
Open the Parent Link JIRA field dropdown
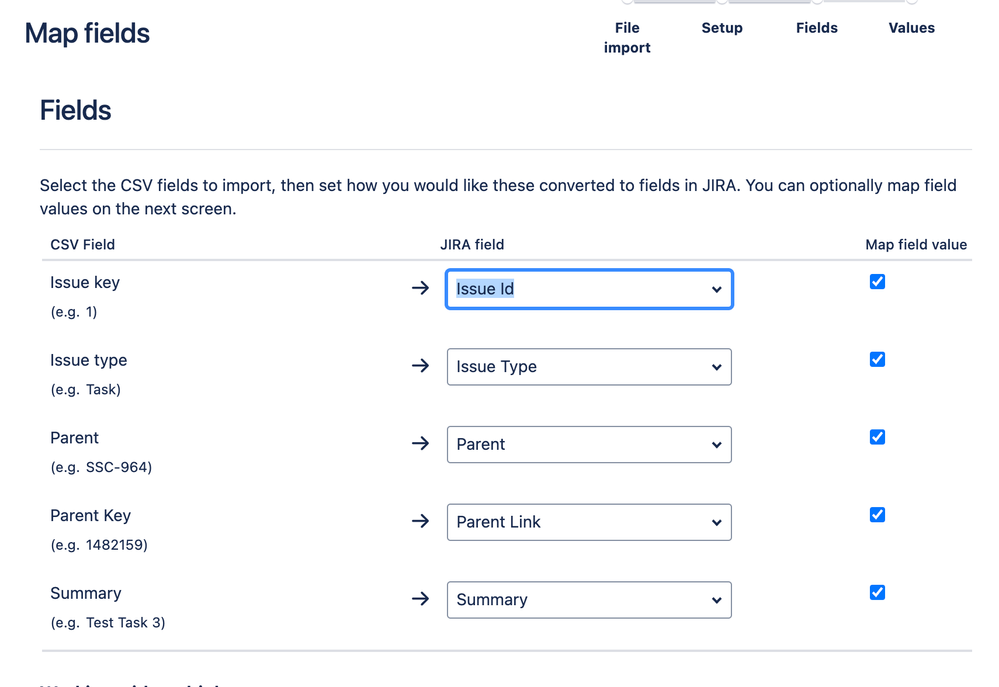click(589, 522)
